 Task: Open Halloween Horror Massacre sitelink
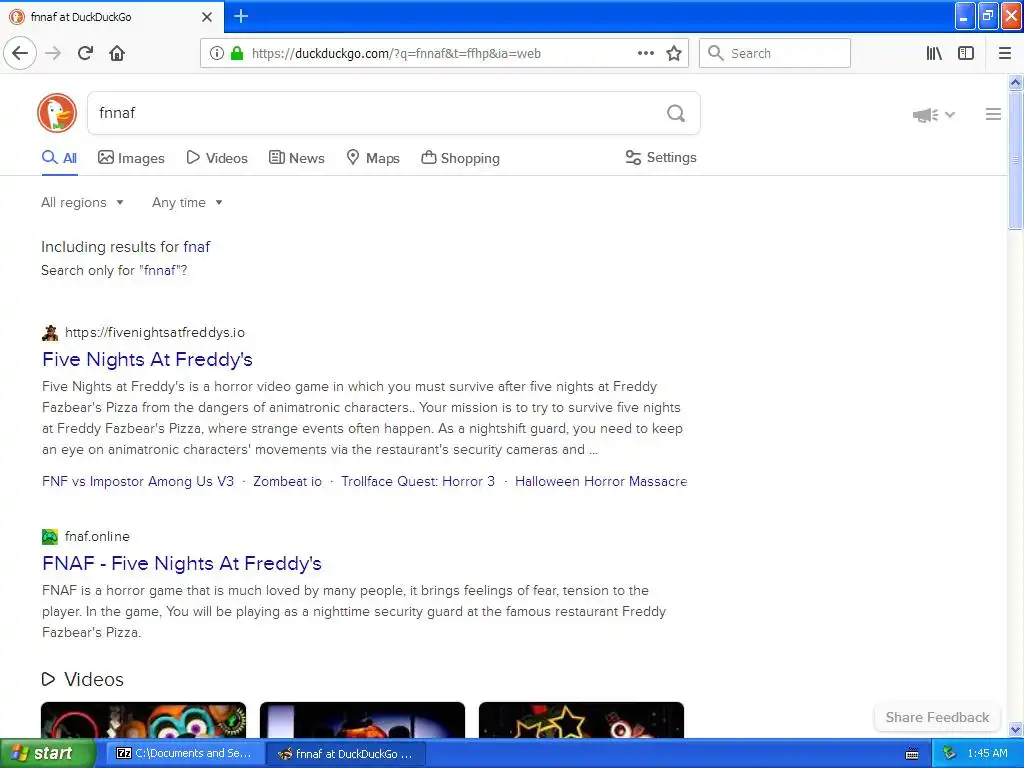click(x=601, y=481)
